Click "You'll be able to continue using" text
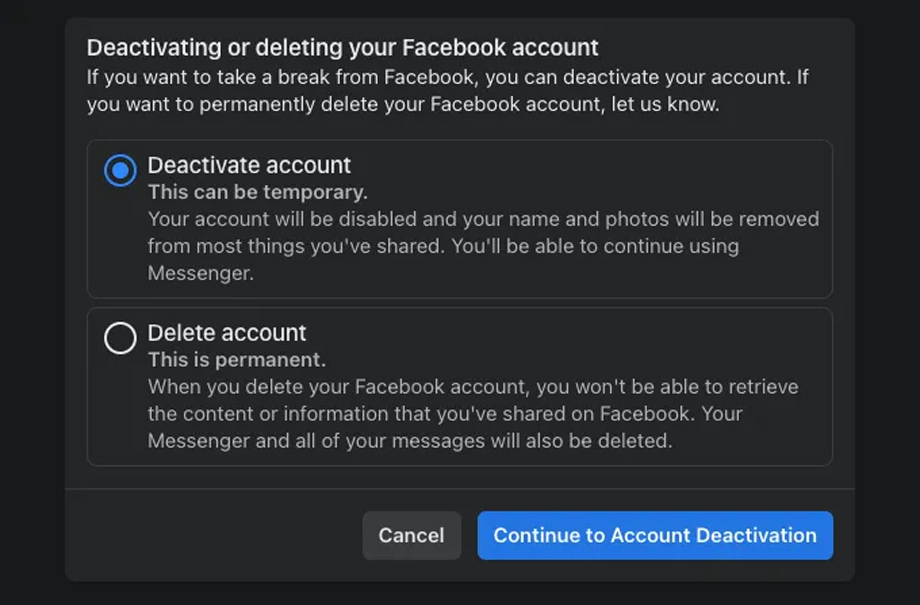The width and height of the screenshot is (920, 605). point(596,246)
